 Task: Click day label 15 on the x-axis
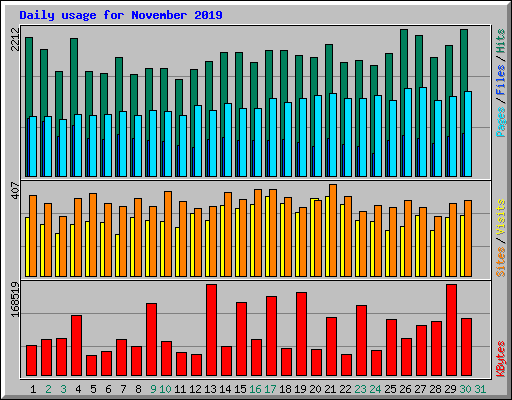coord(240,389)
